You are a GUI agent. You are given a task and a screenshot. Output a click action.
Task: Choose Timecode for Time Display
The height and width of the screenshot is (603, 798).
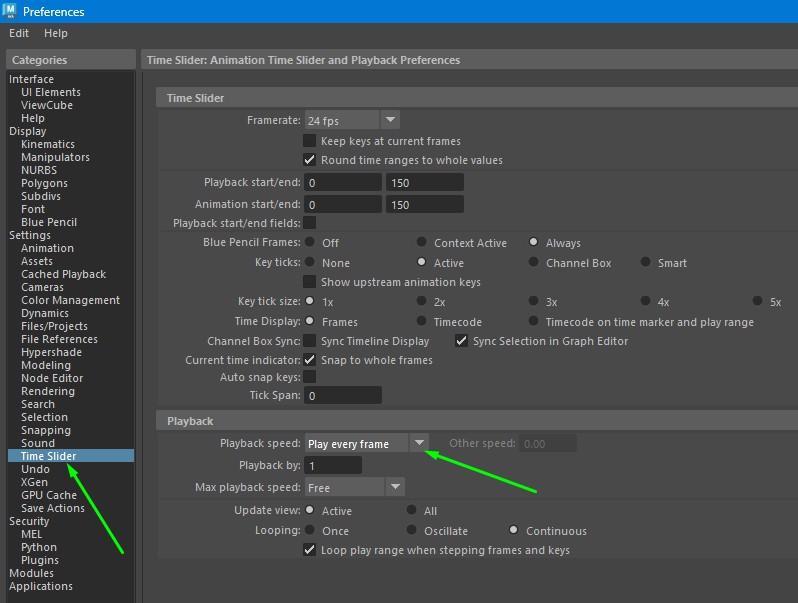click(x=422, y=322)
